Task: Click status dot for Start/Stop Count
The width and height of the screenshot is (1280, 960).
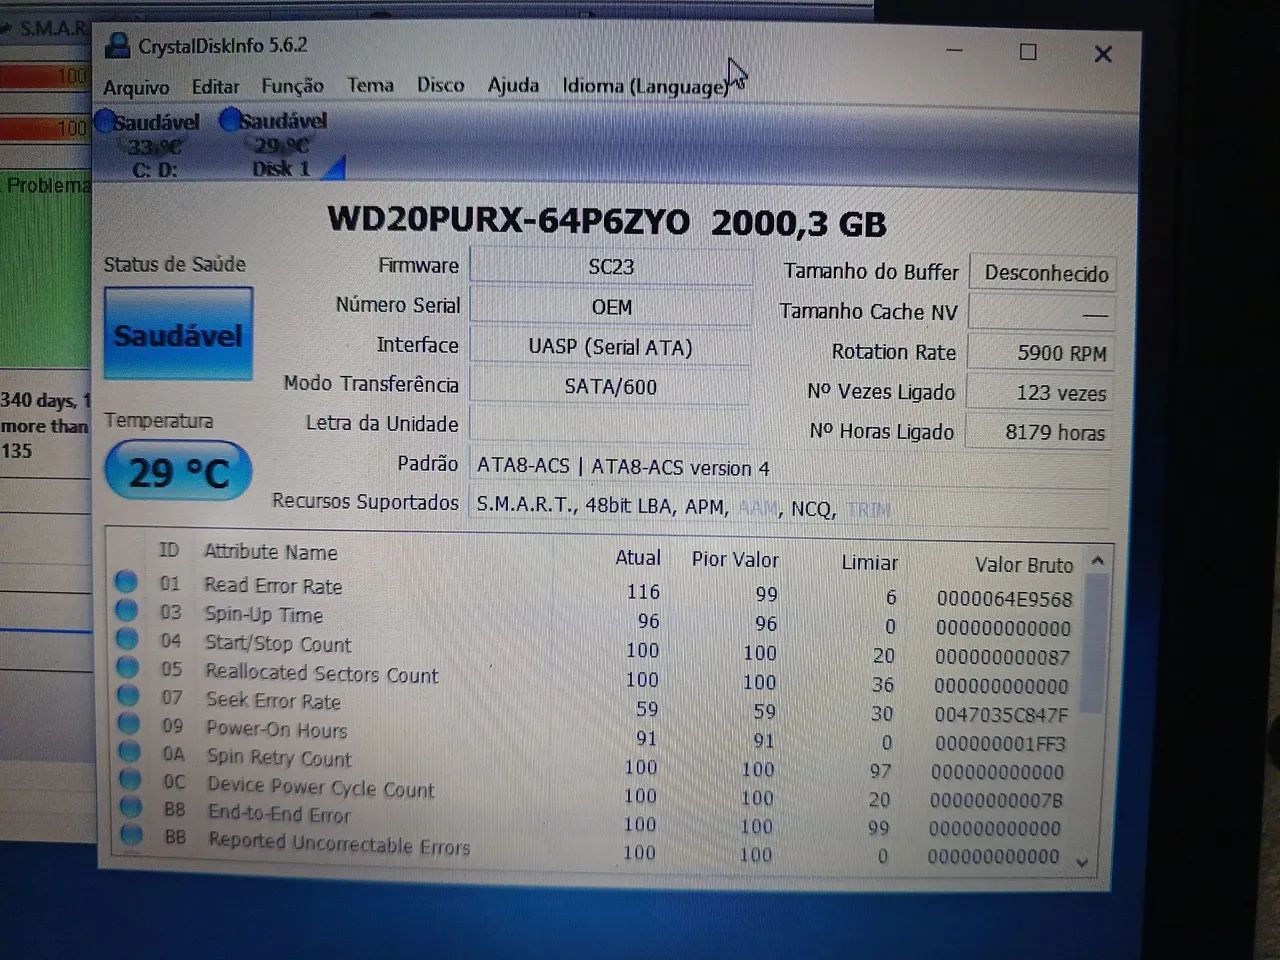Action: tap(127, 637)
